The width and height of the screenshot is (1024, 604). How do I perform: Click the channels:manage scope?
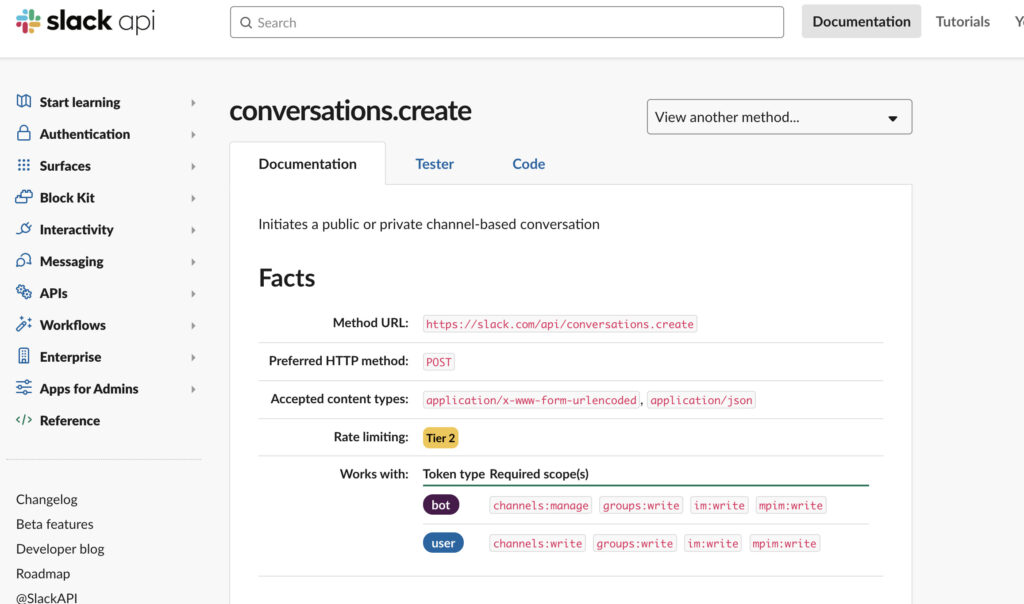coord(541,505)
